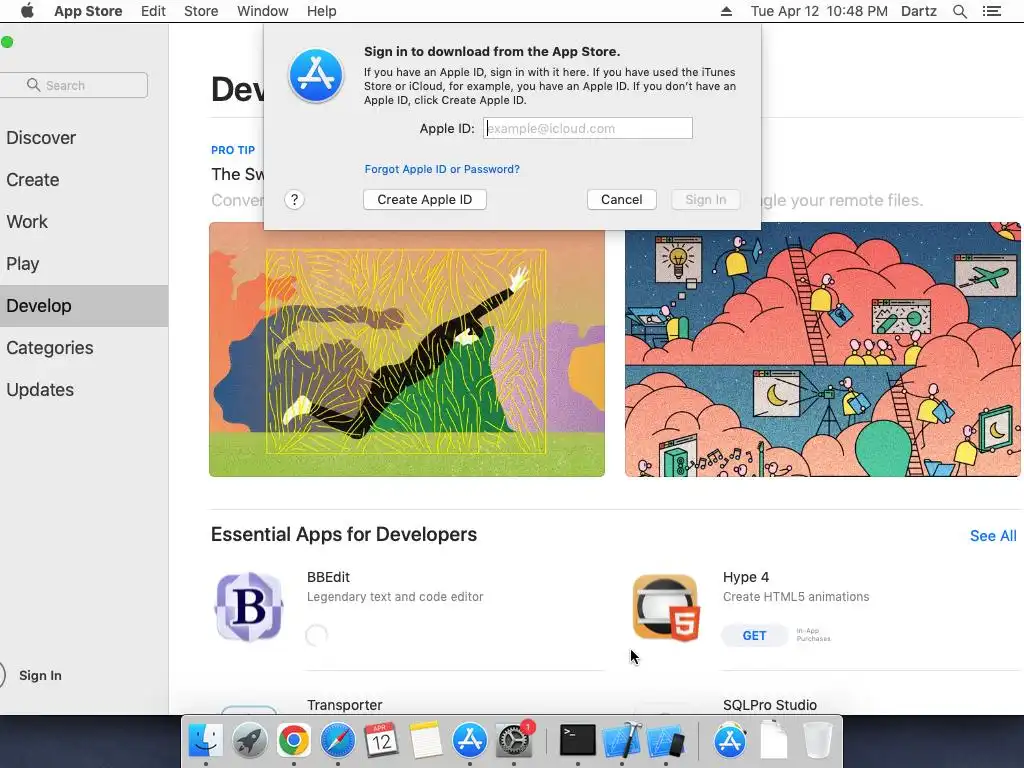Click Sign In at sidebar bottom

[x=40, y=675]
